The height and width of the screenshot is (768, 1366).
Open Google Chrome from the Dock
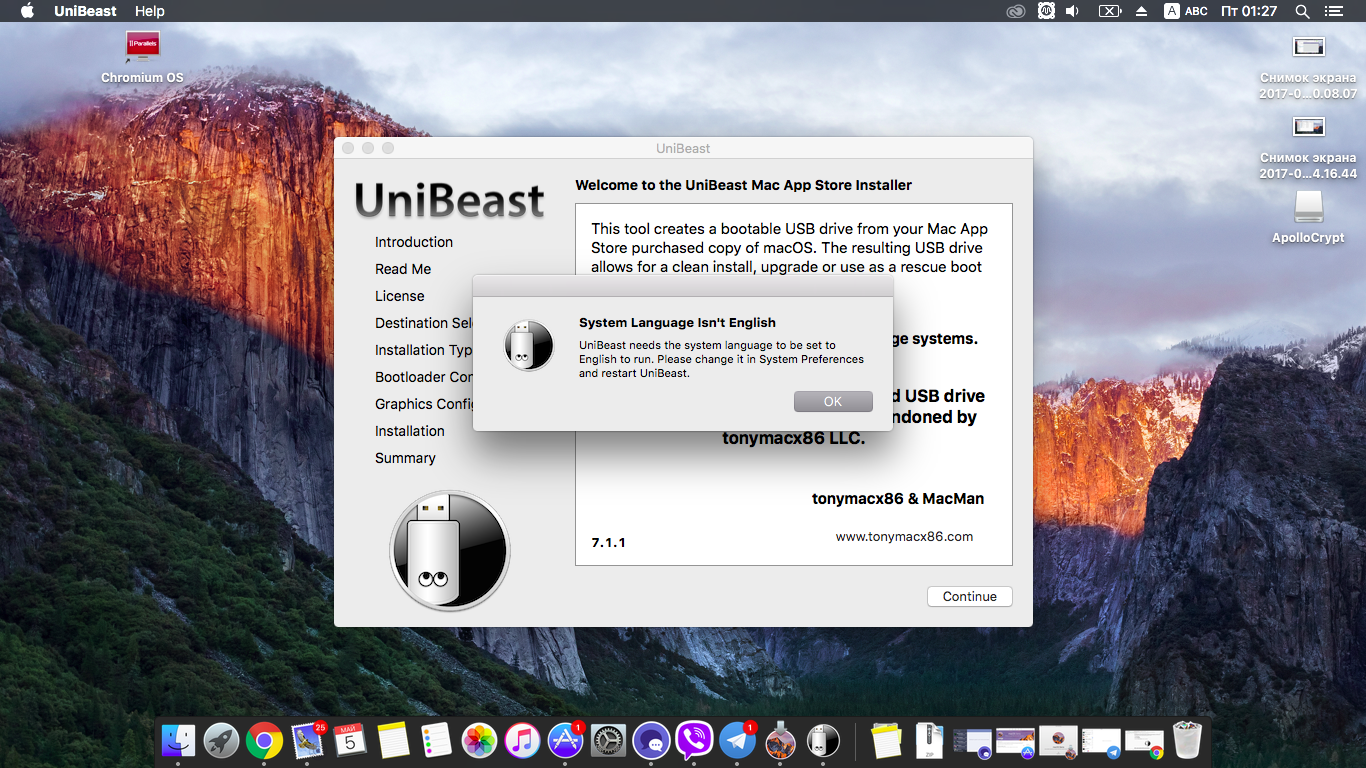(x=264, y=740)
